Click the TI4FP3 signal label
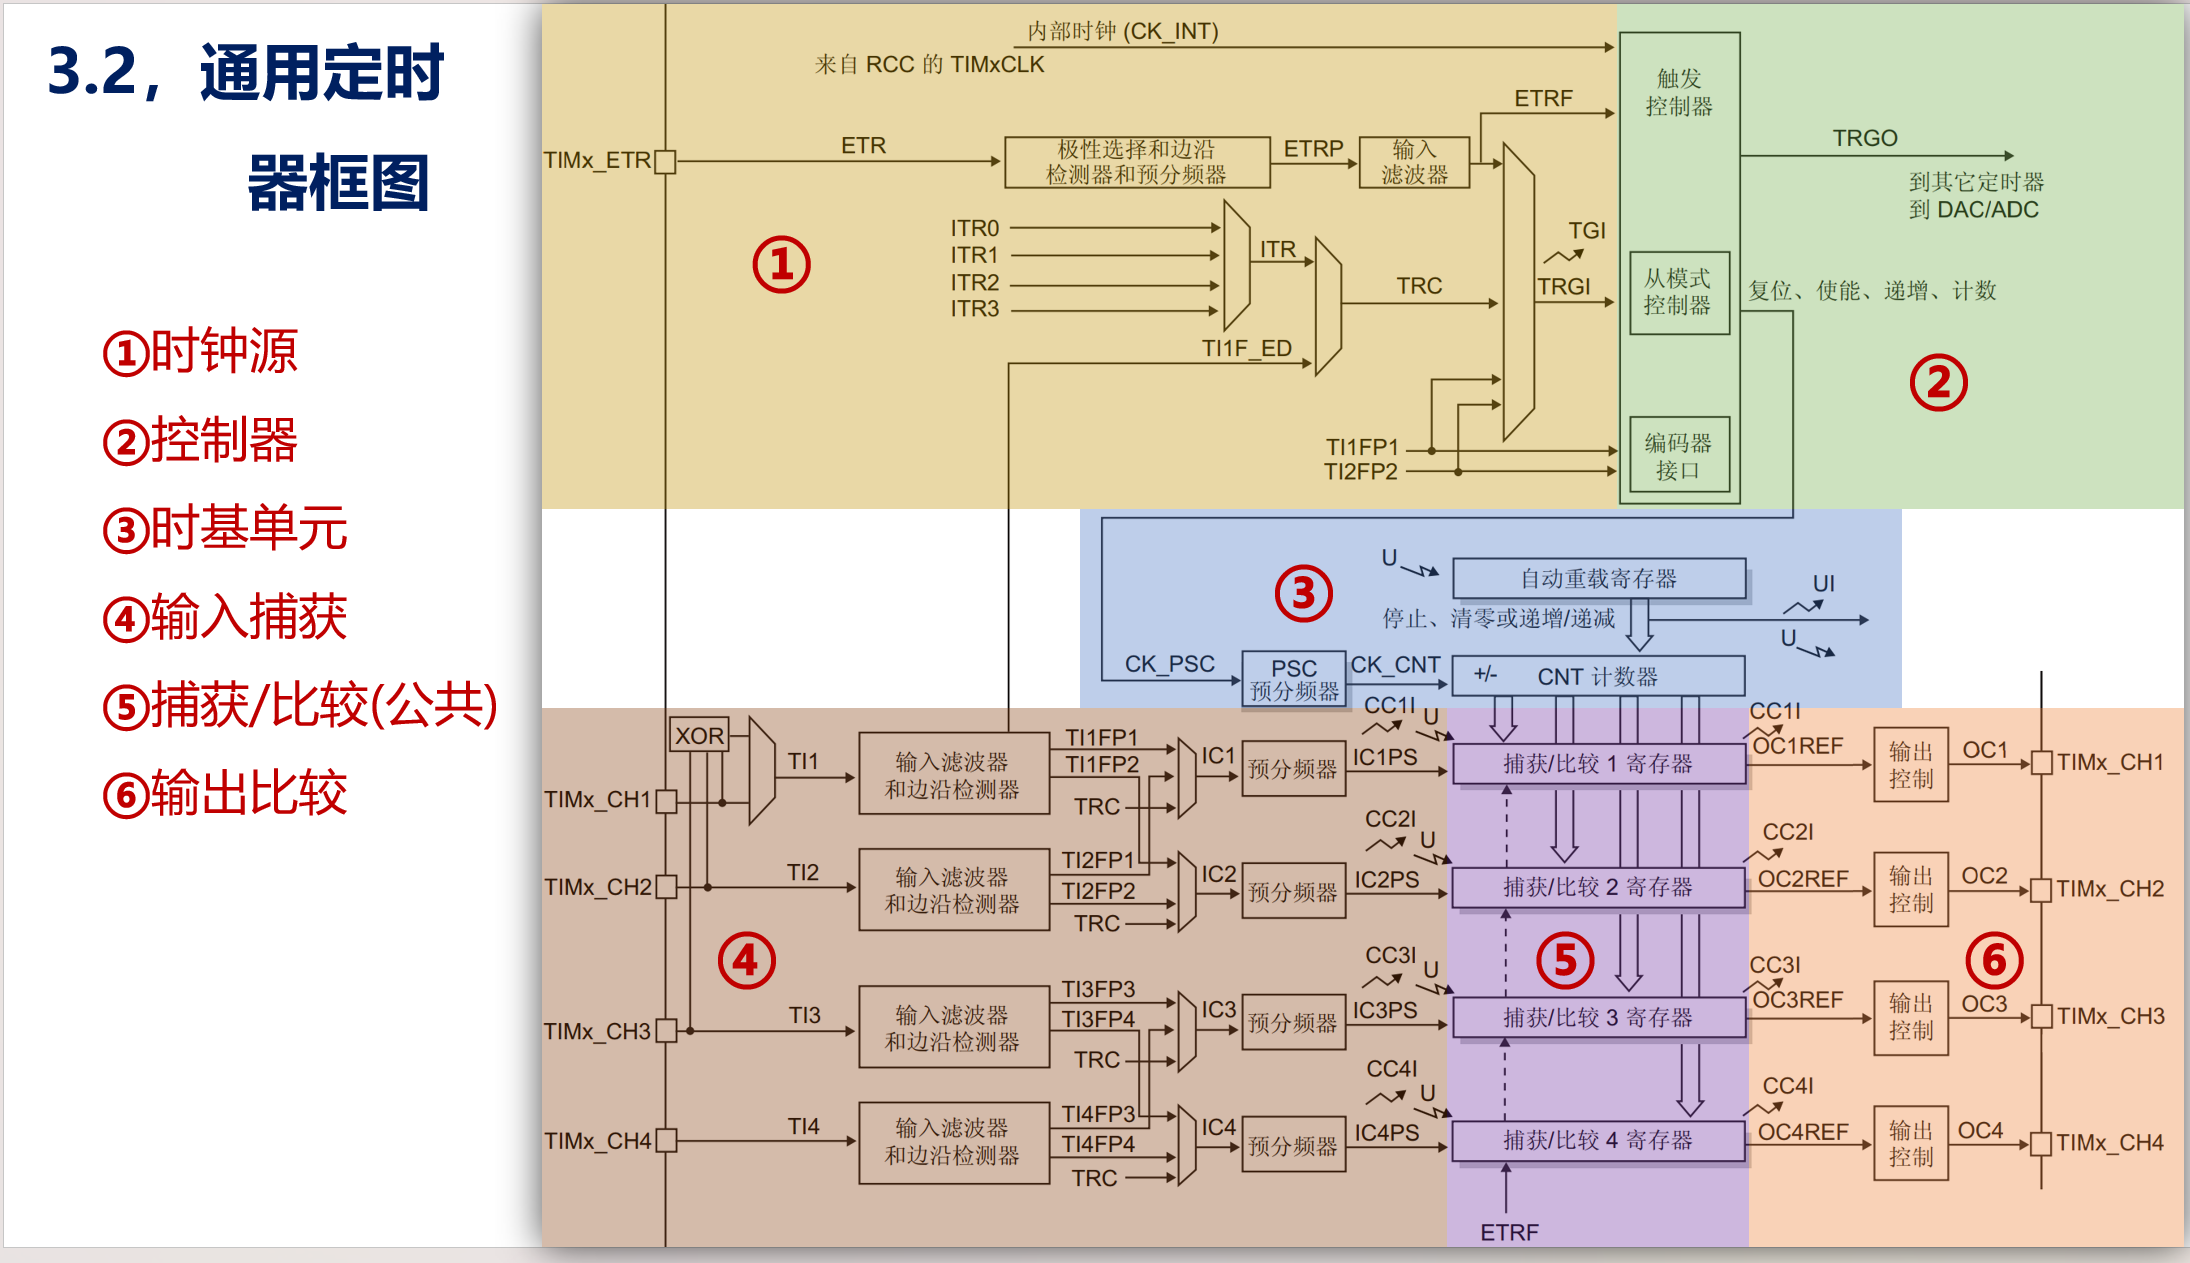2190x1263 pixels. [1098, 1114]
